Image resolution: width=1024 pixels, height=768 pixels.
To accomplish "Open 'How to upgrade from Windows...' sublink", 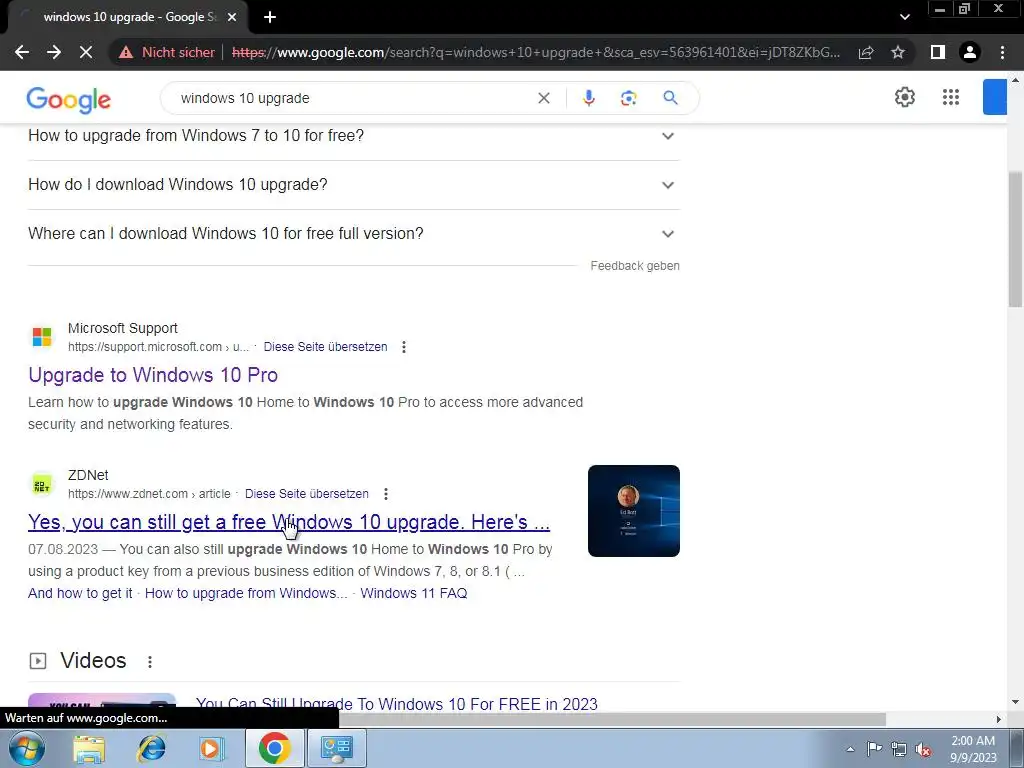I will click(x=246, y=593).
